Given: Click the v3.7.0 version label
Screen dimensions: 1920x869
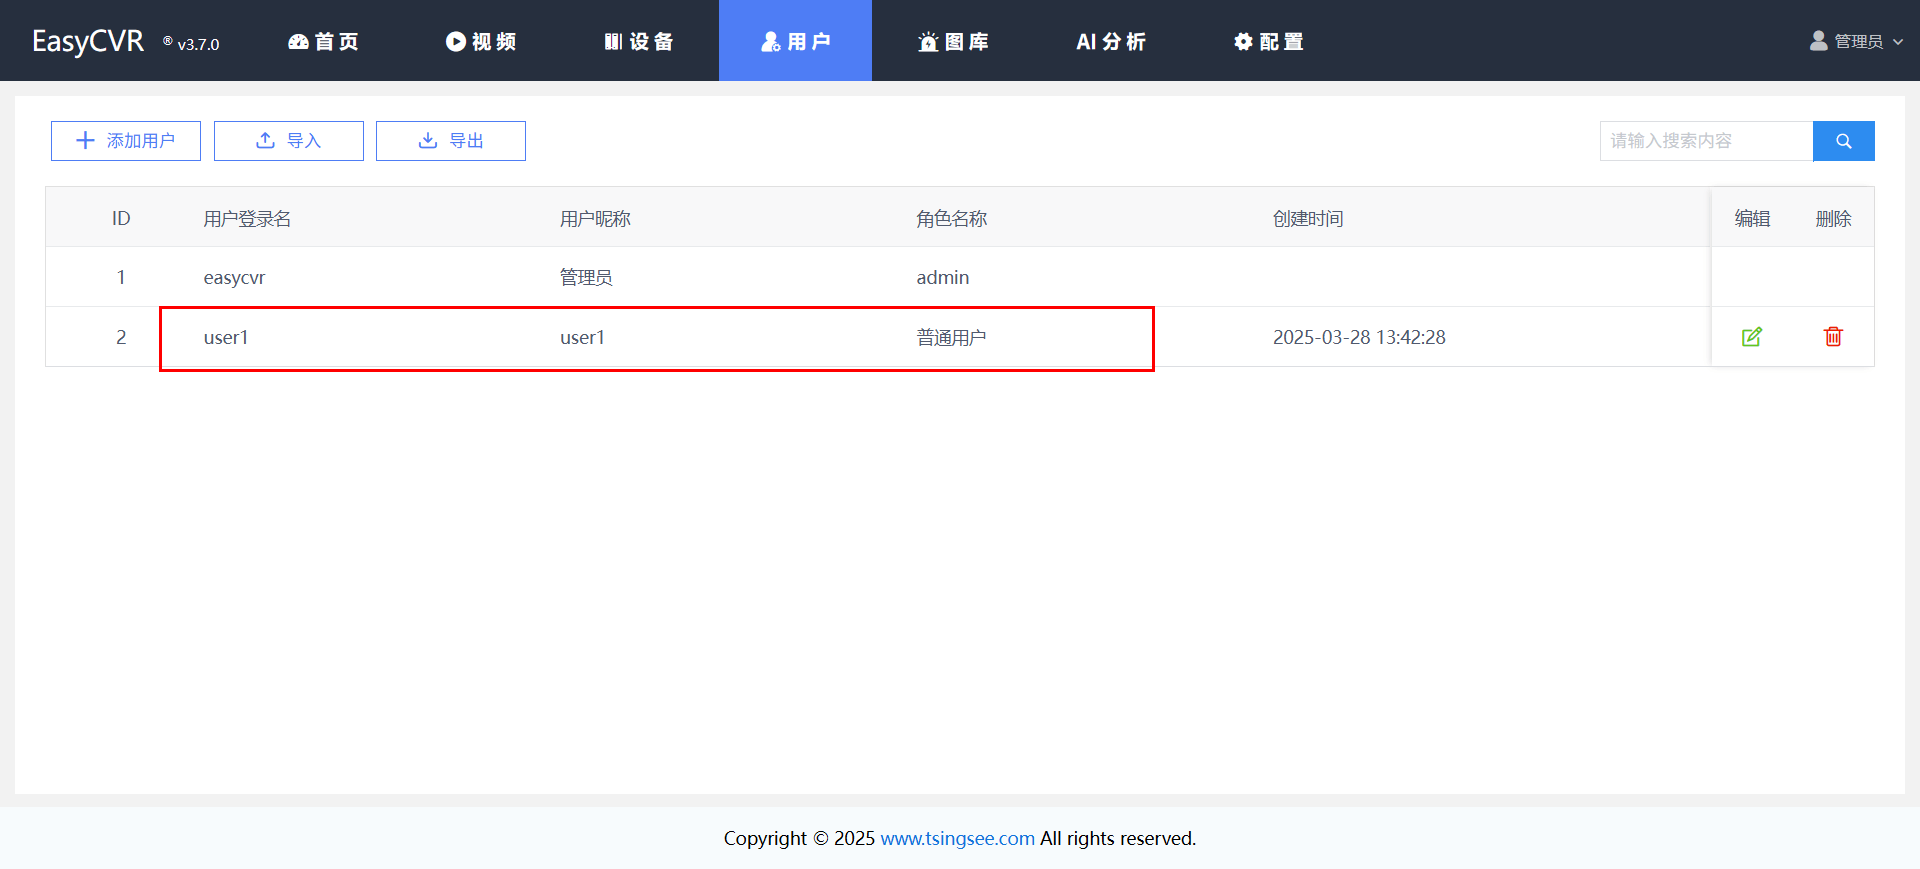Looking at the screenshot, I should coord(198,44).
